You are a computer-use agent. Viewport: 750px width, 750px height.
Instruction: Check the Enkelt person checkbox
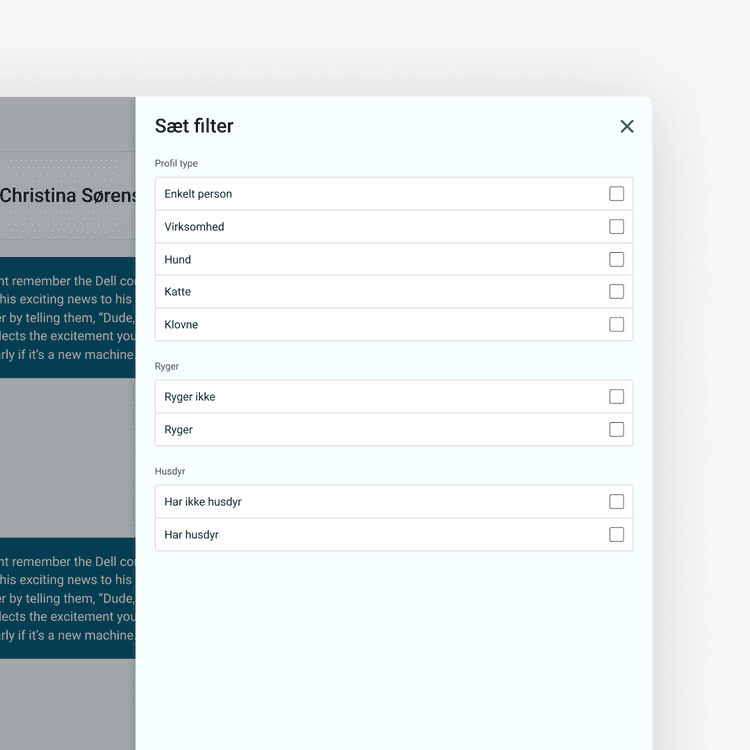(616, 194)
